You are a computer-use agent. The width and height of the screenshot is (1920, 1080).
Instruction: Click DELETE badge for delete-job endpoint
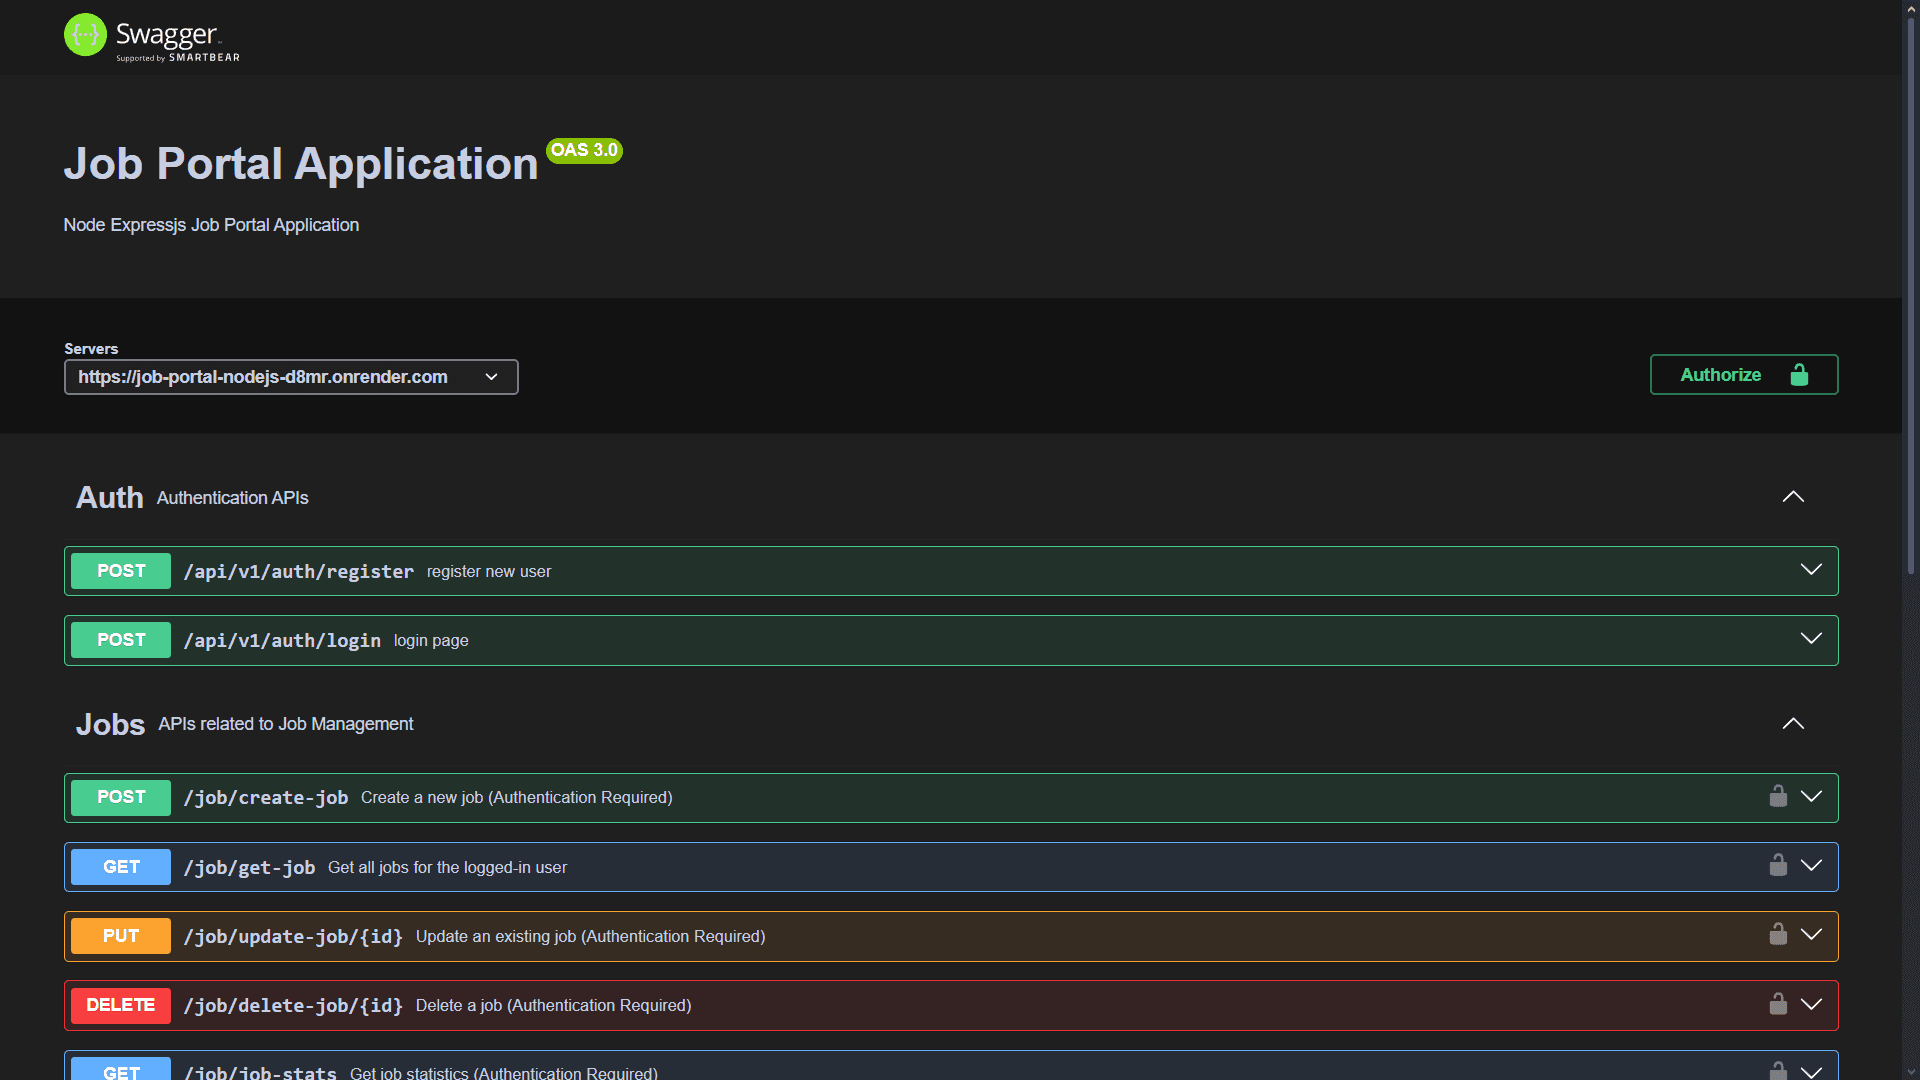121,1005
